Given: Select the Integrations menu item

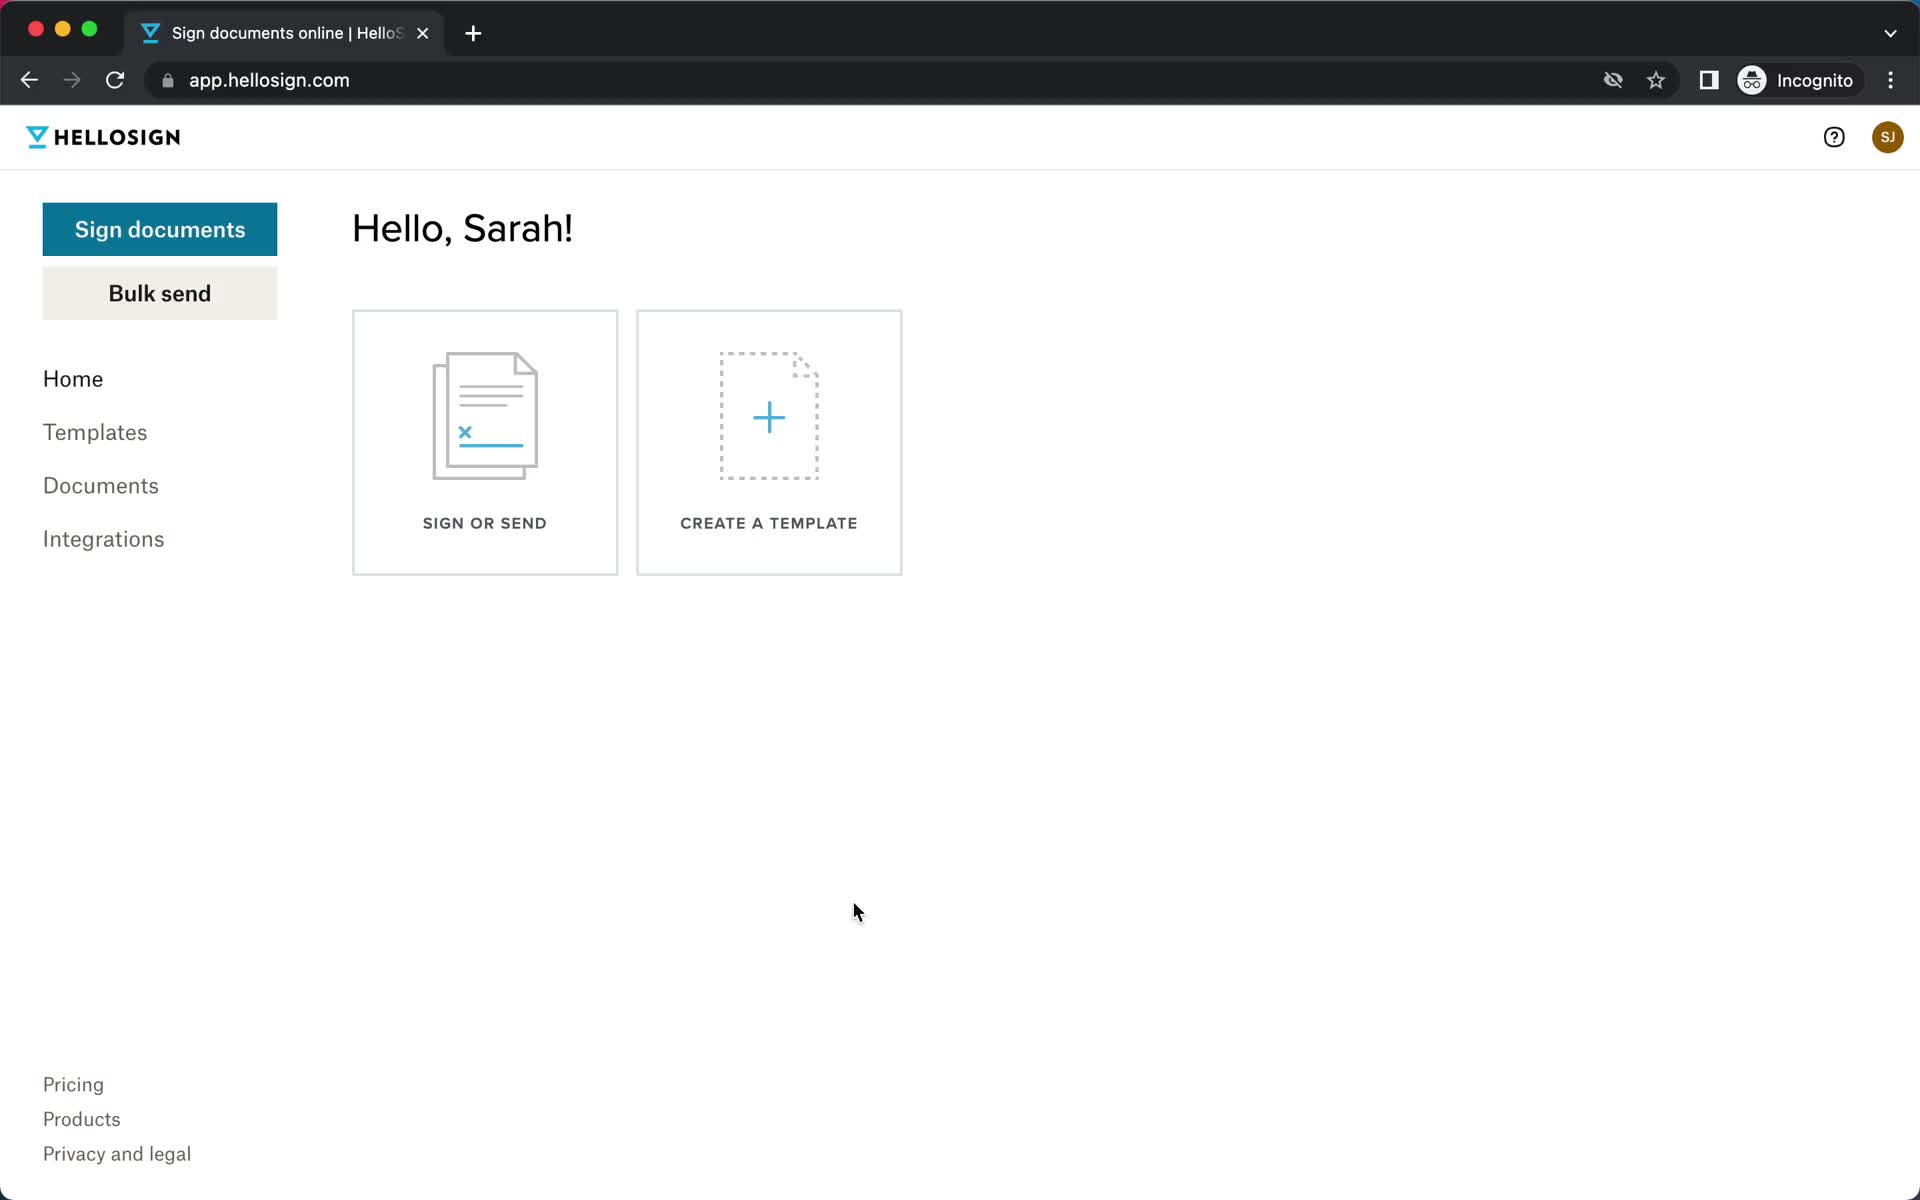Looking at the screenshot, I should coord(104,539).
